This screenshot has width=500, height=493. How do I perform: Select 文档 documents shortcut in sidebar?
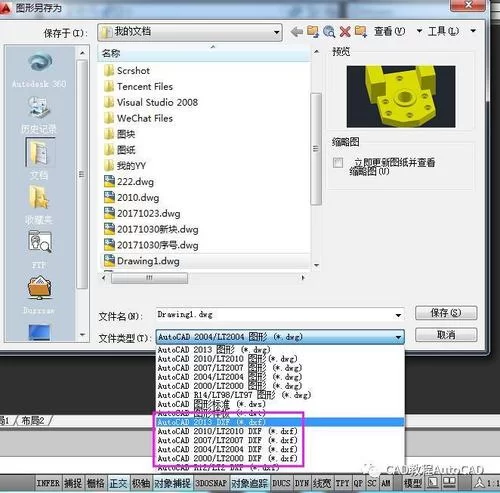[40, 159]
